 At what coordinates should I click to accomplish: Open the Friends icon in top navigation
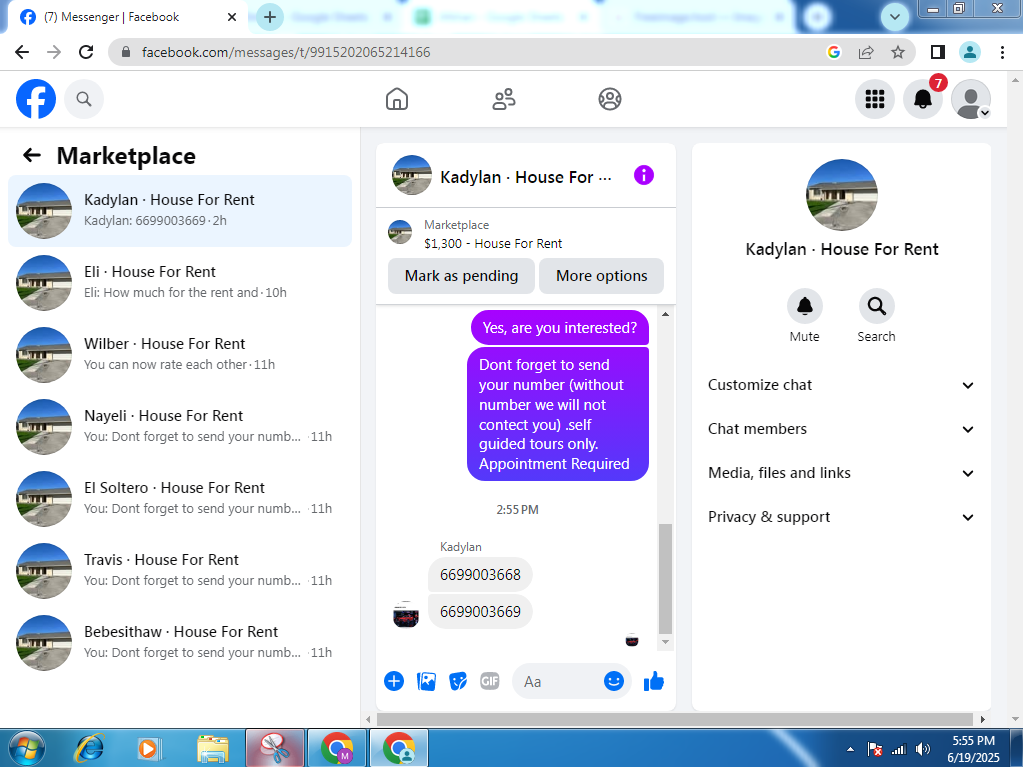[x=504, y=99]
